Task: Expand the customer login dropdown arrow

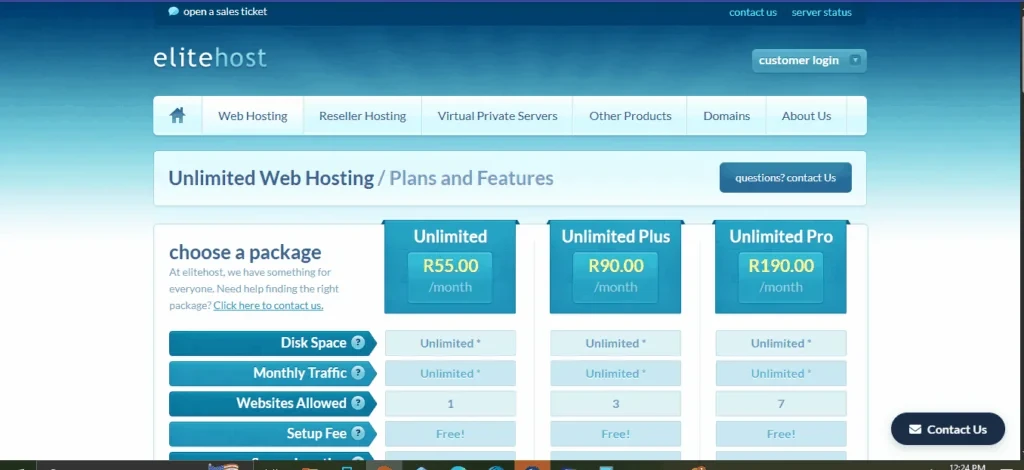Action: [x=855, y=60]
